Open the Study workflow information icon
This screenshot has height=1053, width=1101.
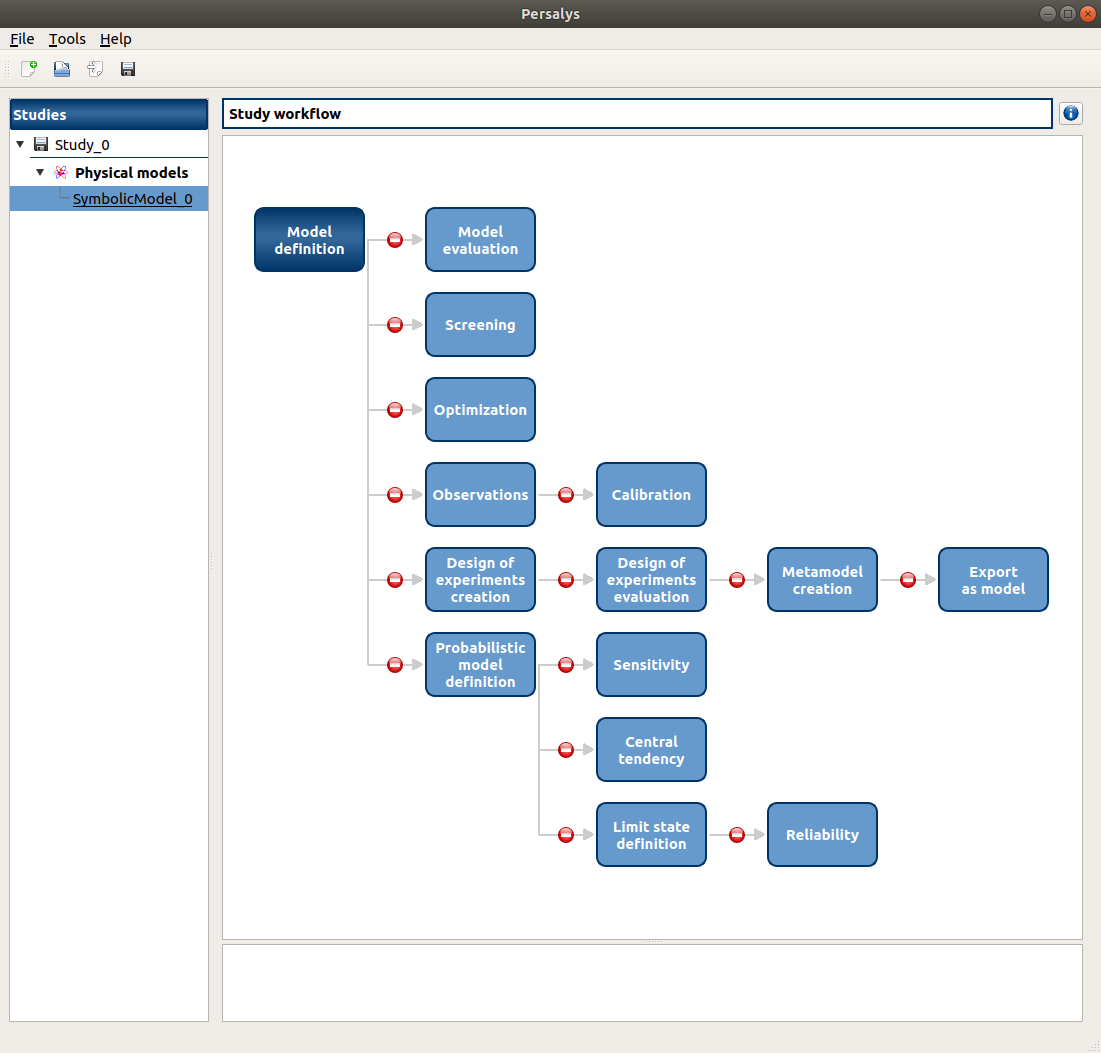click(x=1070, y=113)
